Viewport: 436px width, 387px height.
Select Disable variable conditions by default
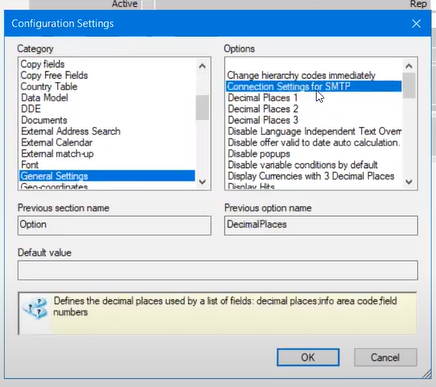pyautogui.click(x=314, y=165)
